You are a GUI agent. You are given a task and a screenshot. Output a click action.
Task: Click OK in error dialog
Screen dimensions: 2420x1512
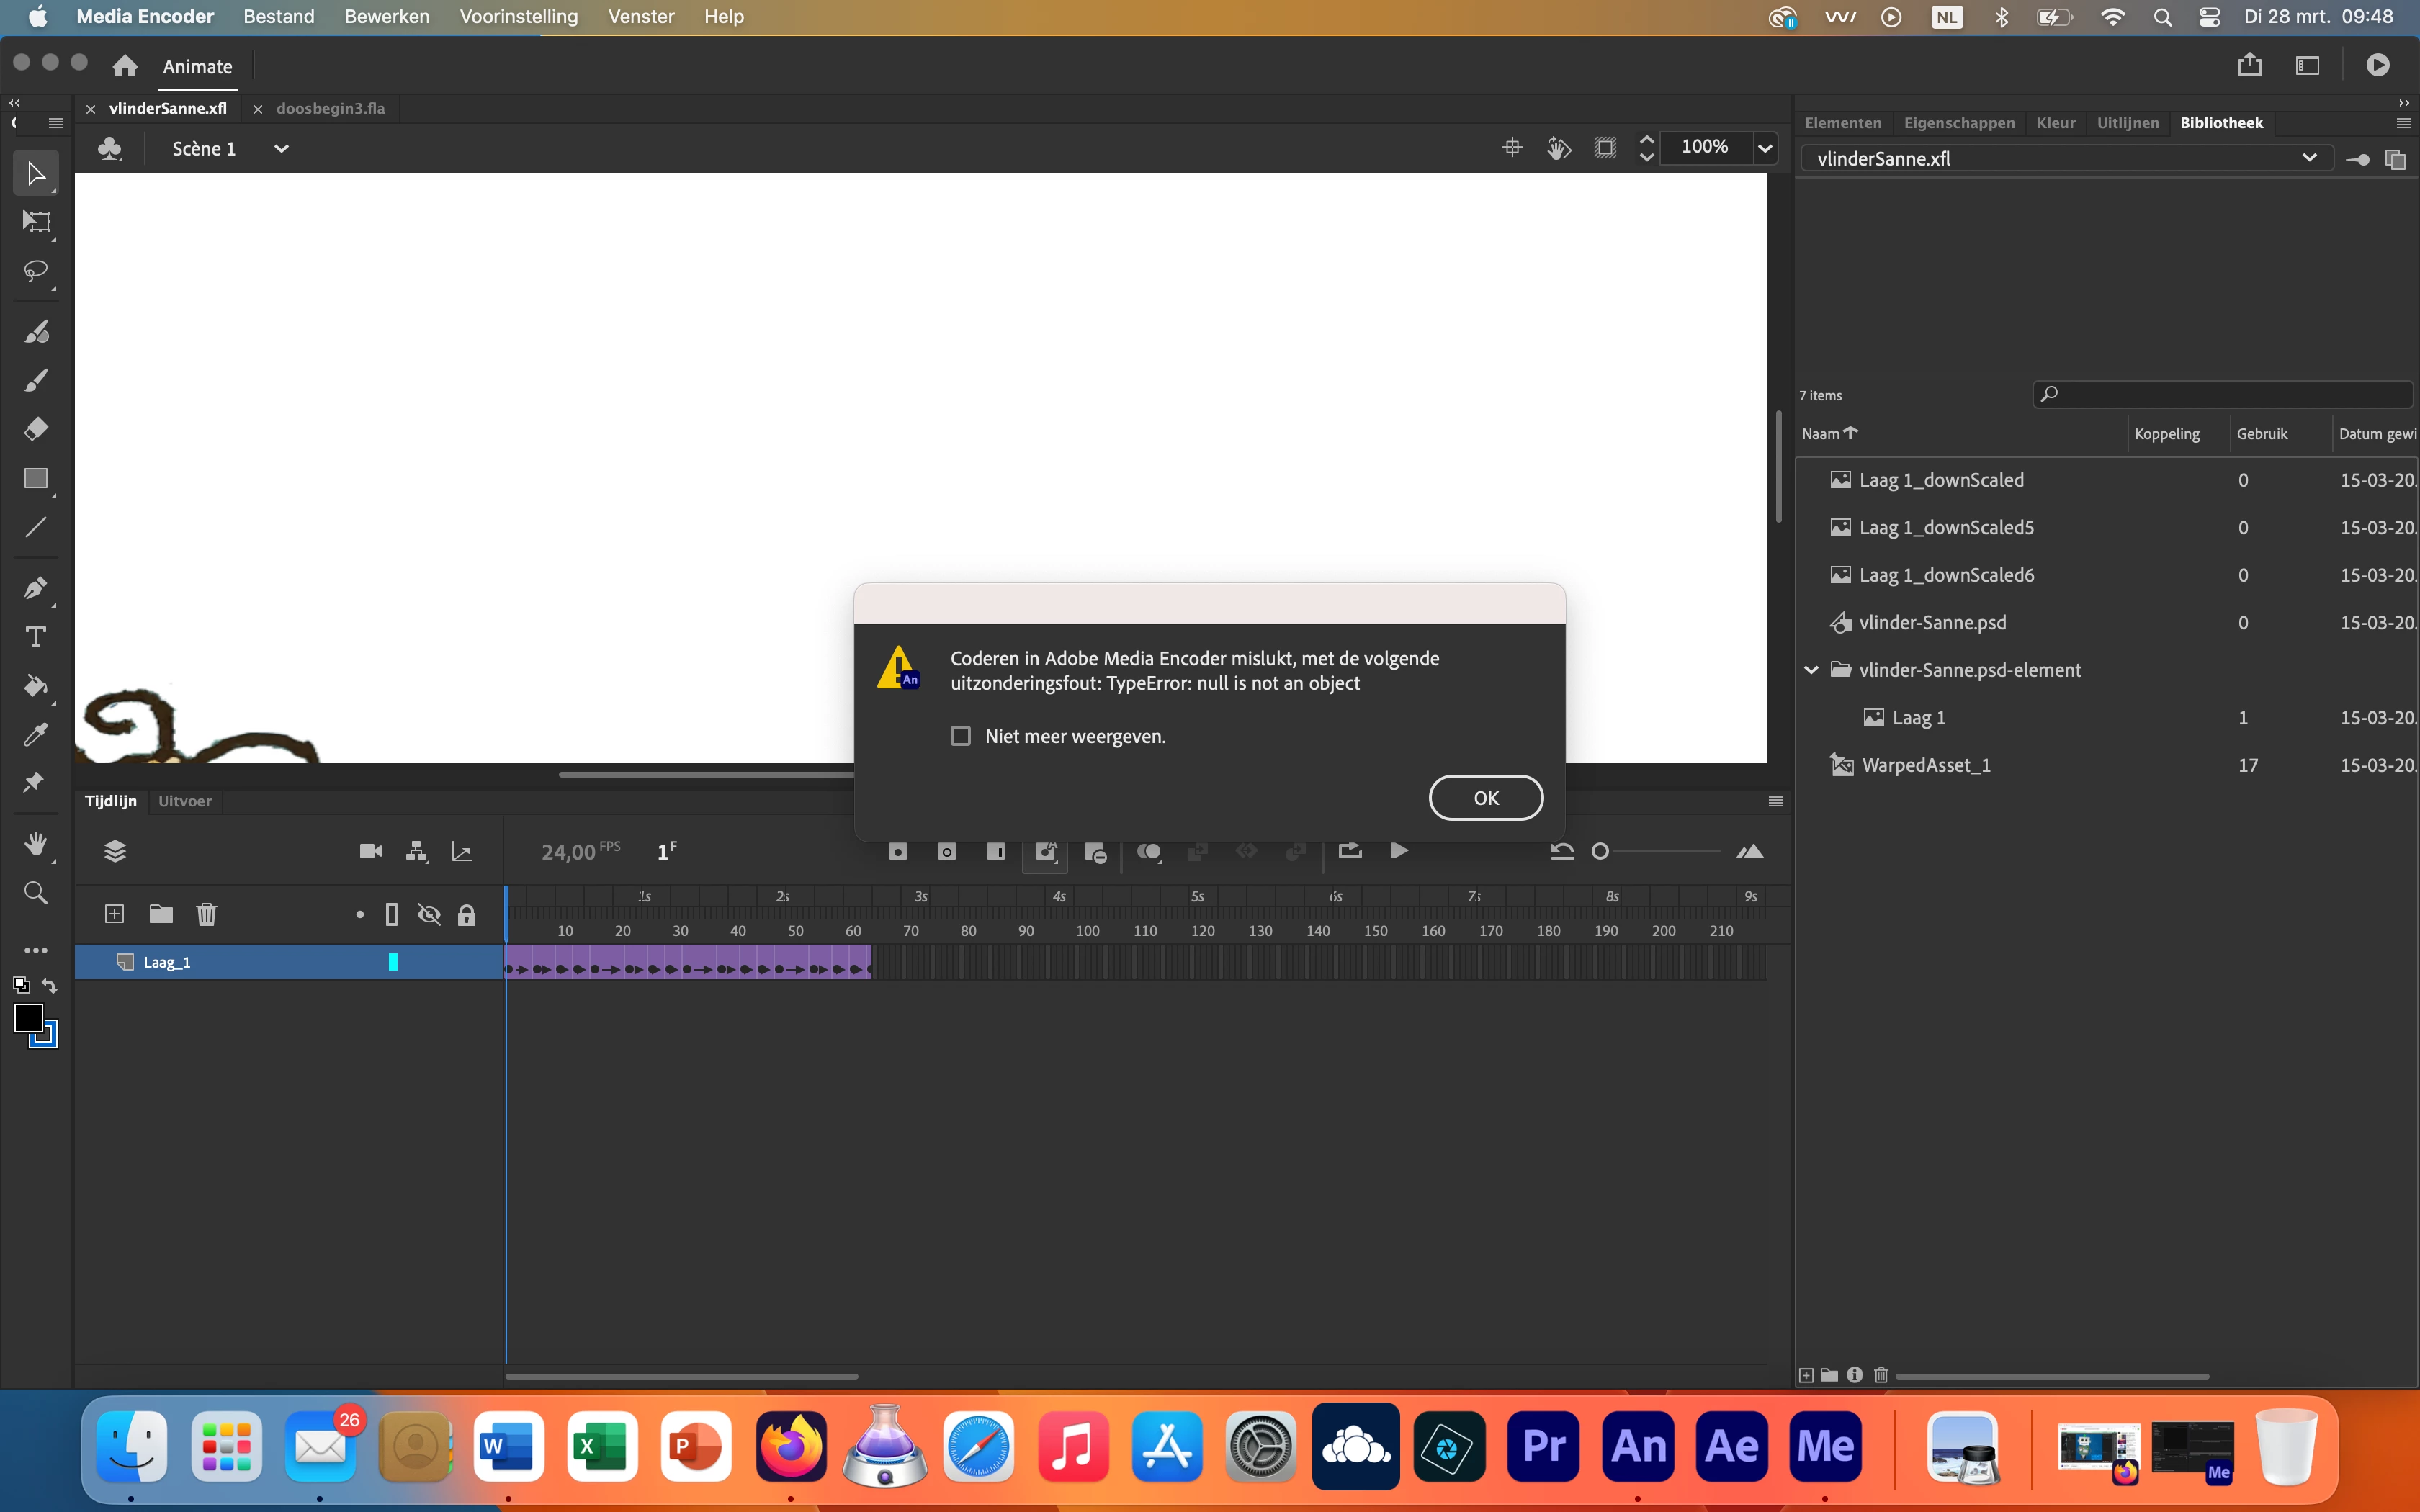pyautogui.click(x=1485, y=798)
